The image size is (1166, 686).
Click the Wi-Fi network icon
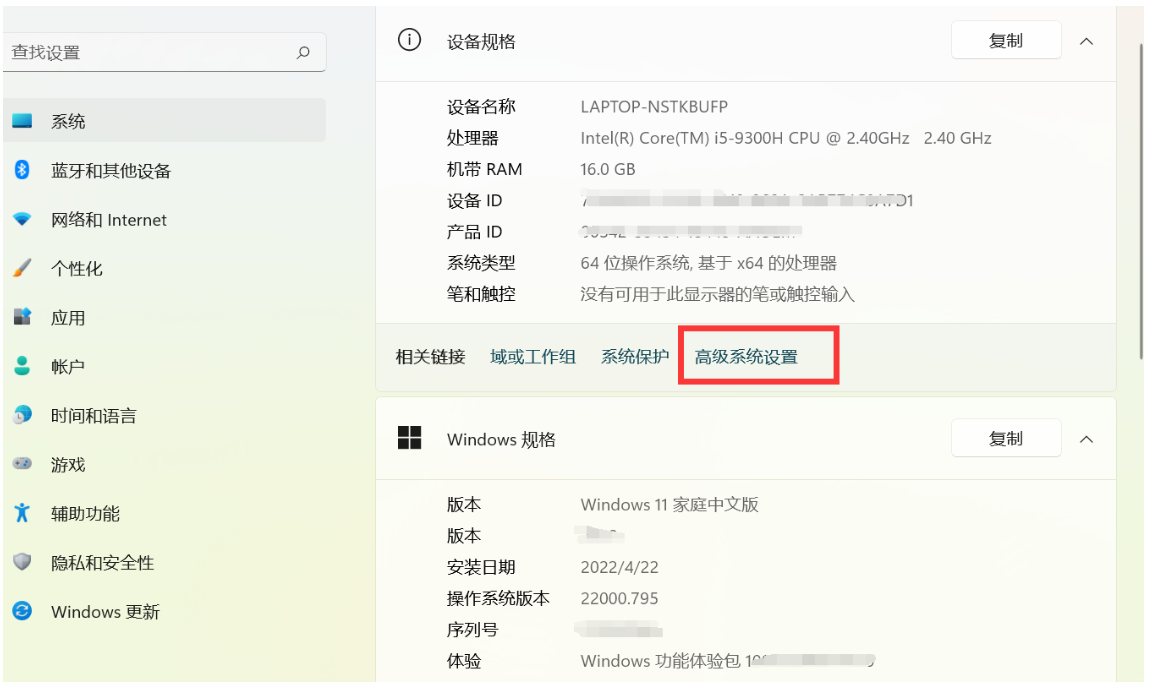(22, 219)
